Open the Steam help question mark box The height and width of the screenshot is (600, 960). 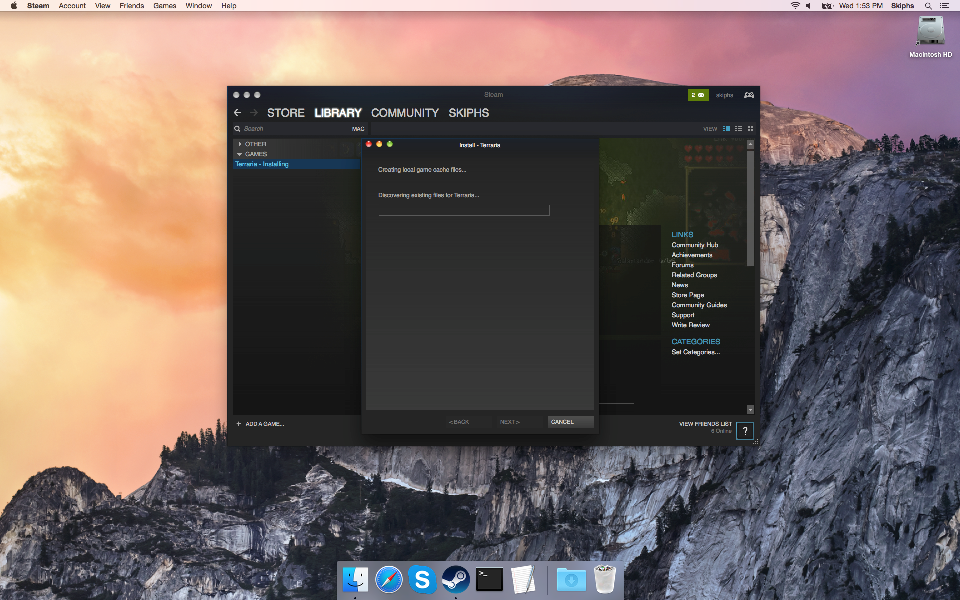coord(744,431)
